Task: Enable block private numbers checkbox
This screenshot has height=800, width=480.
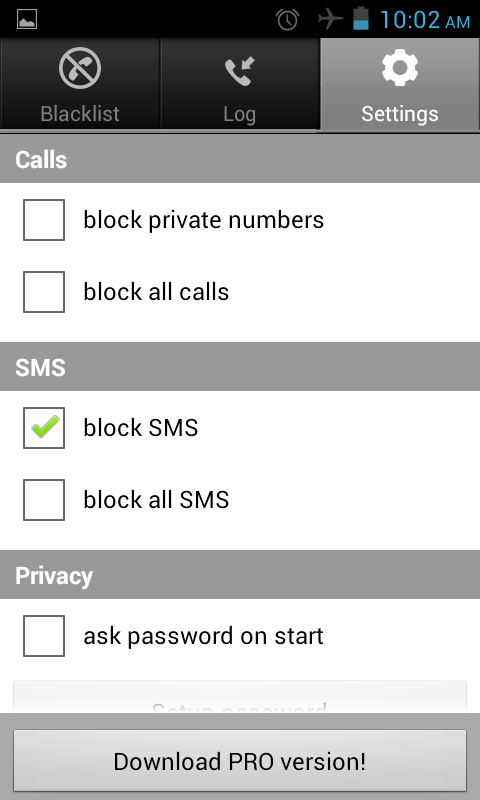Action: click(44, 220)
